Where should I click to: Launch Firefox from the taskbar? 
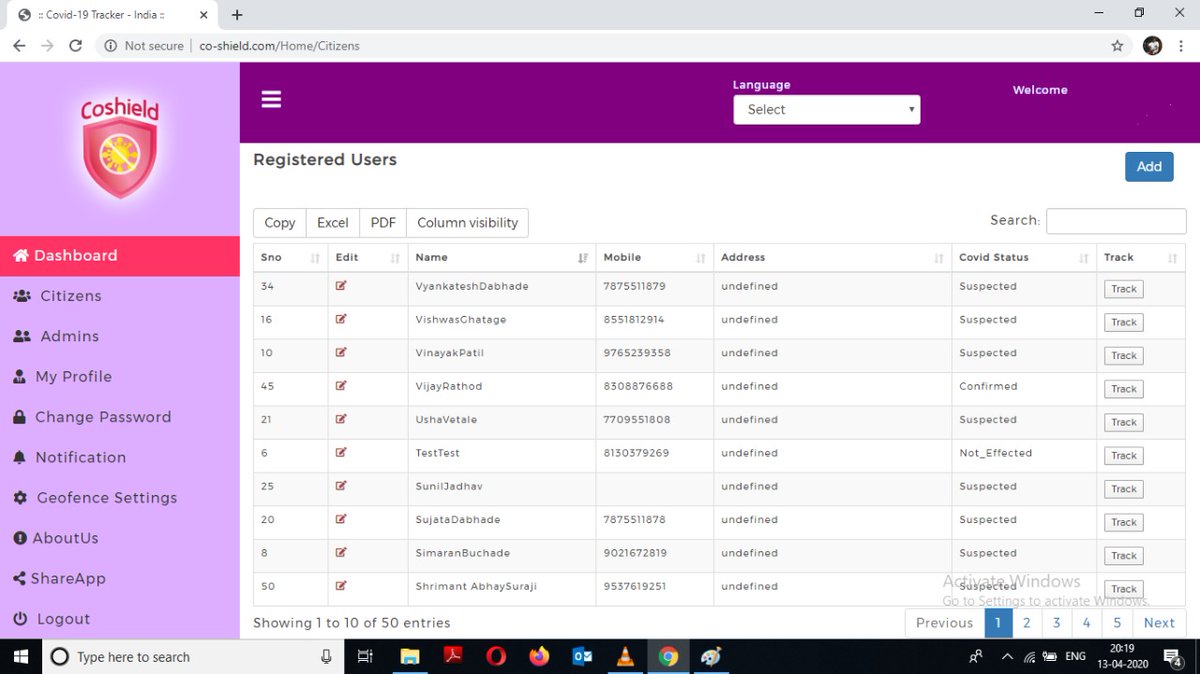[539, 657]
